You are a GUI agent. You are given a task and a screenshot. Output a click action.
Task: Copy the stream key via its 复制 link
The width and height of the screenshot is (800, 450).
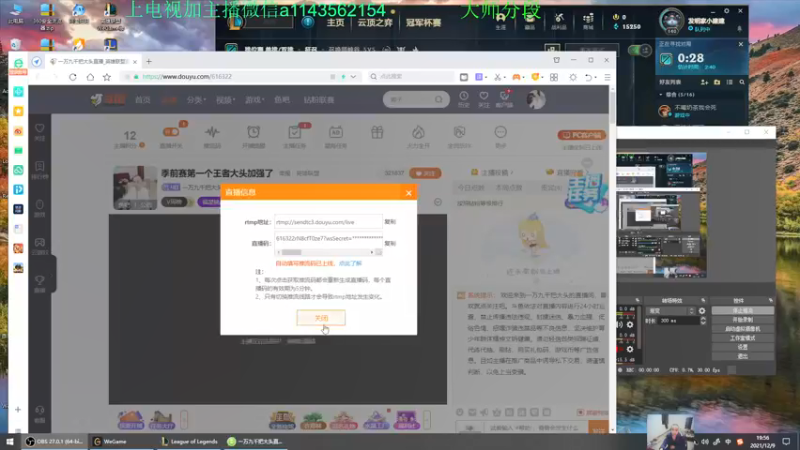click(x=390, y=243)
